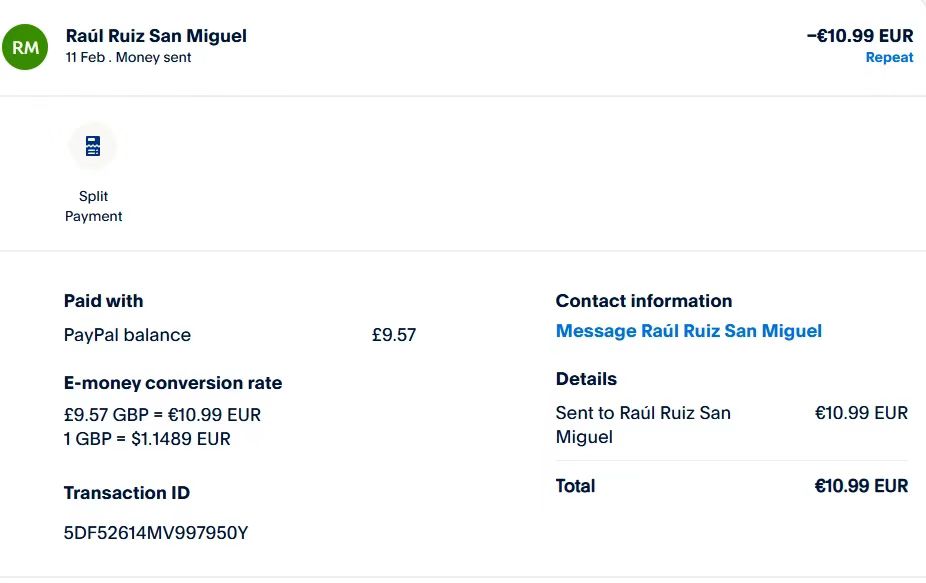Click the Paid with heading

pos(103,301)
